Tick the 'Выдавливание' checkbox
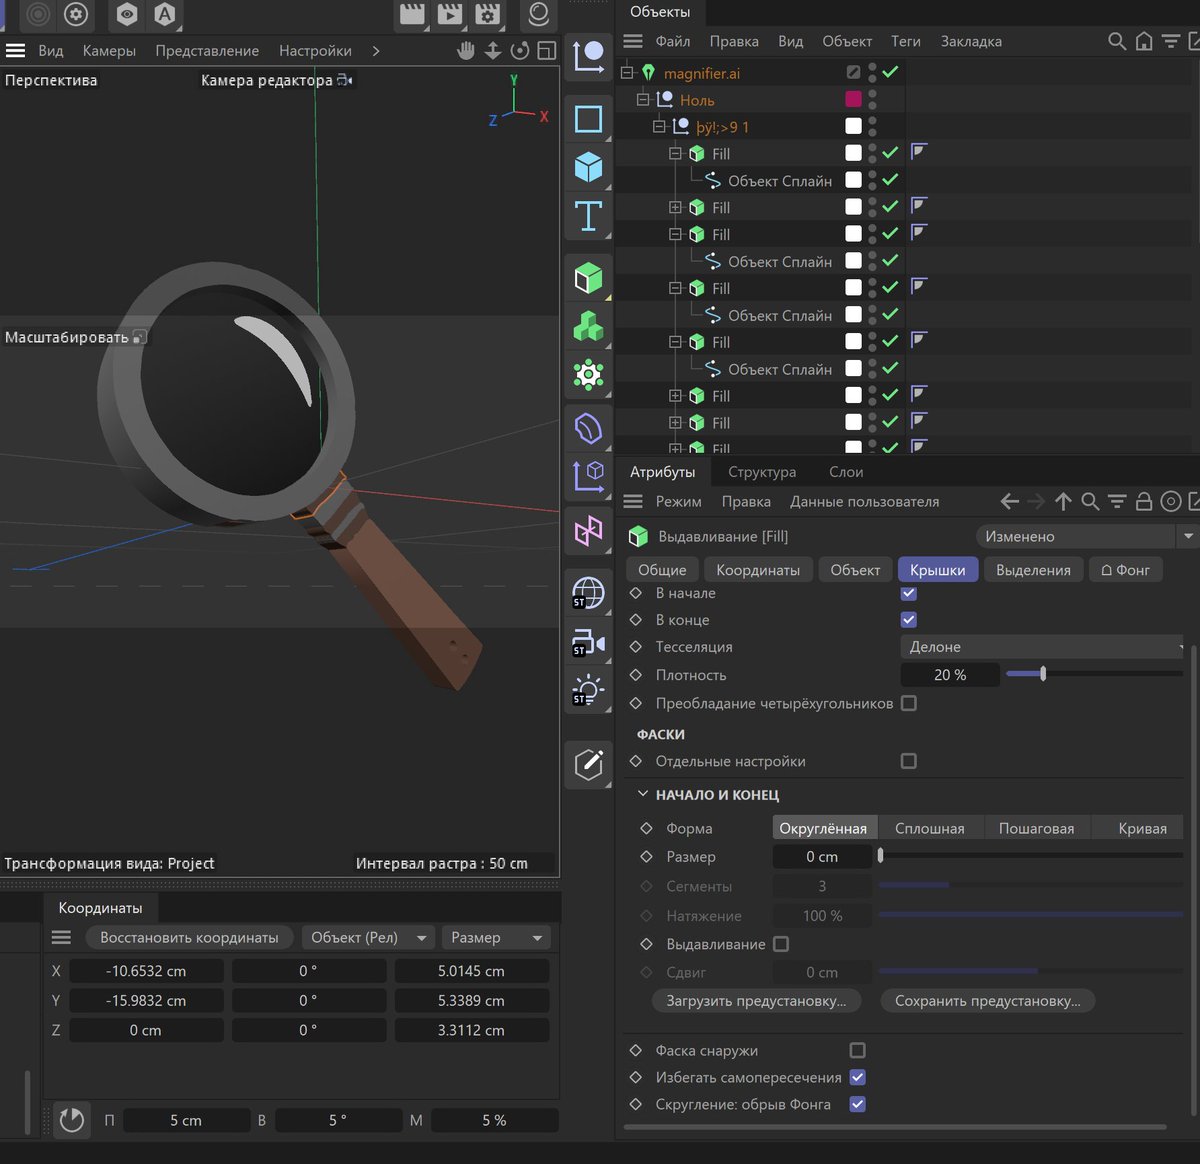The image size is (1200, 1164). (781, 944)
